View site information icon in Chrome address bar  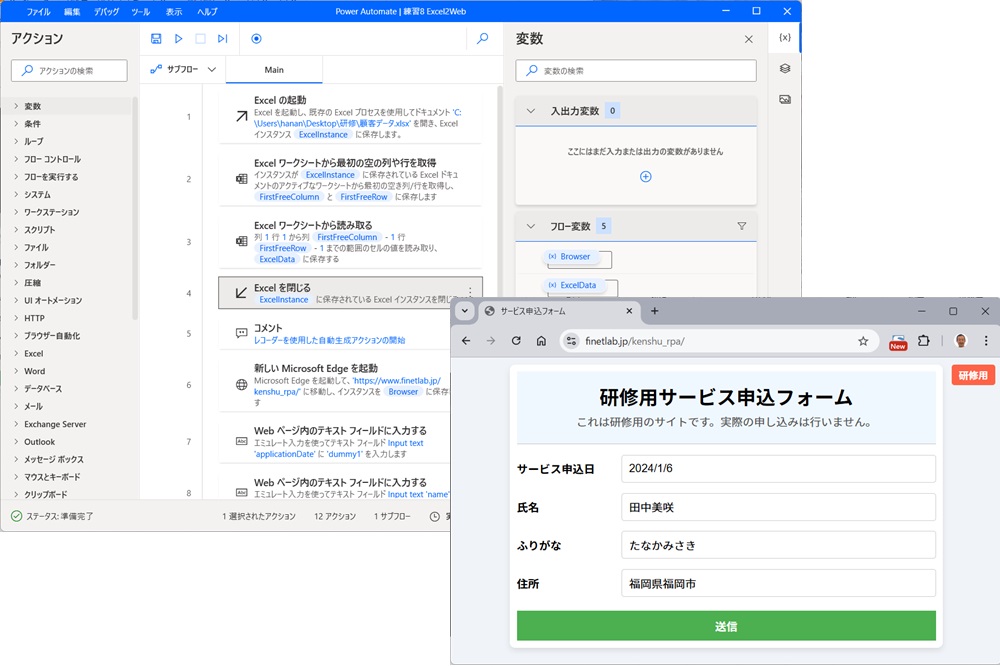coord(571,341)
